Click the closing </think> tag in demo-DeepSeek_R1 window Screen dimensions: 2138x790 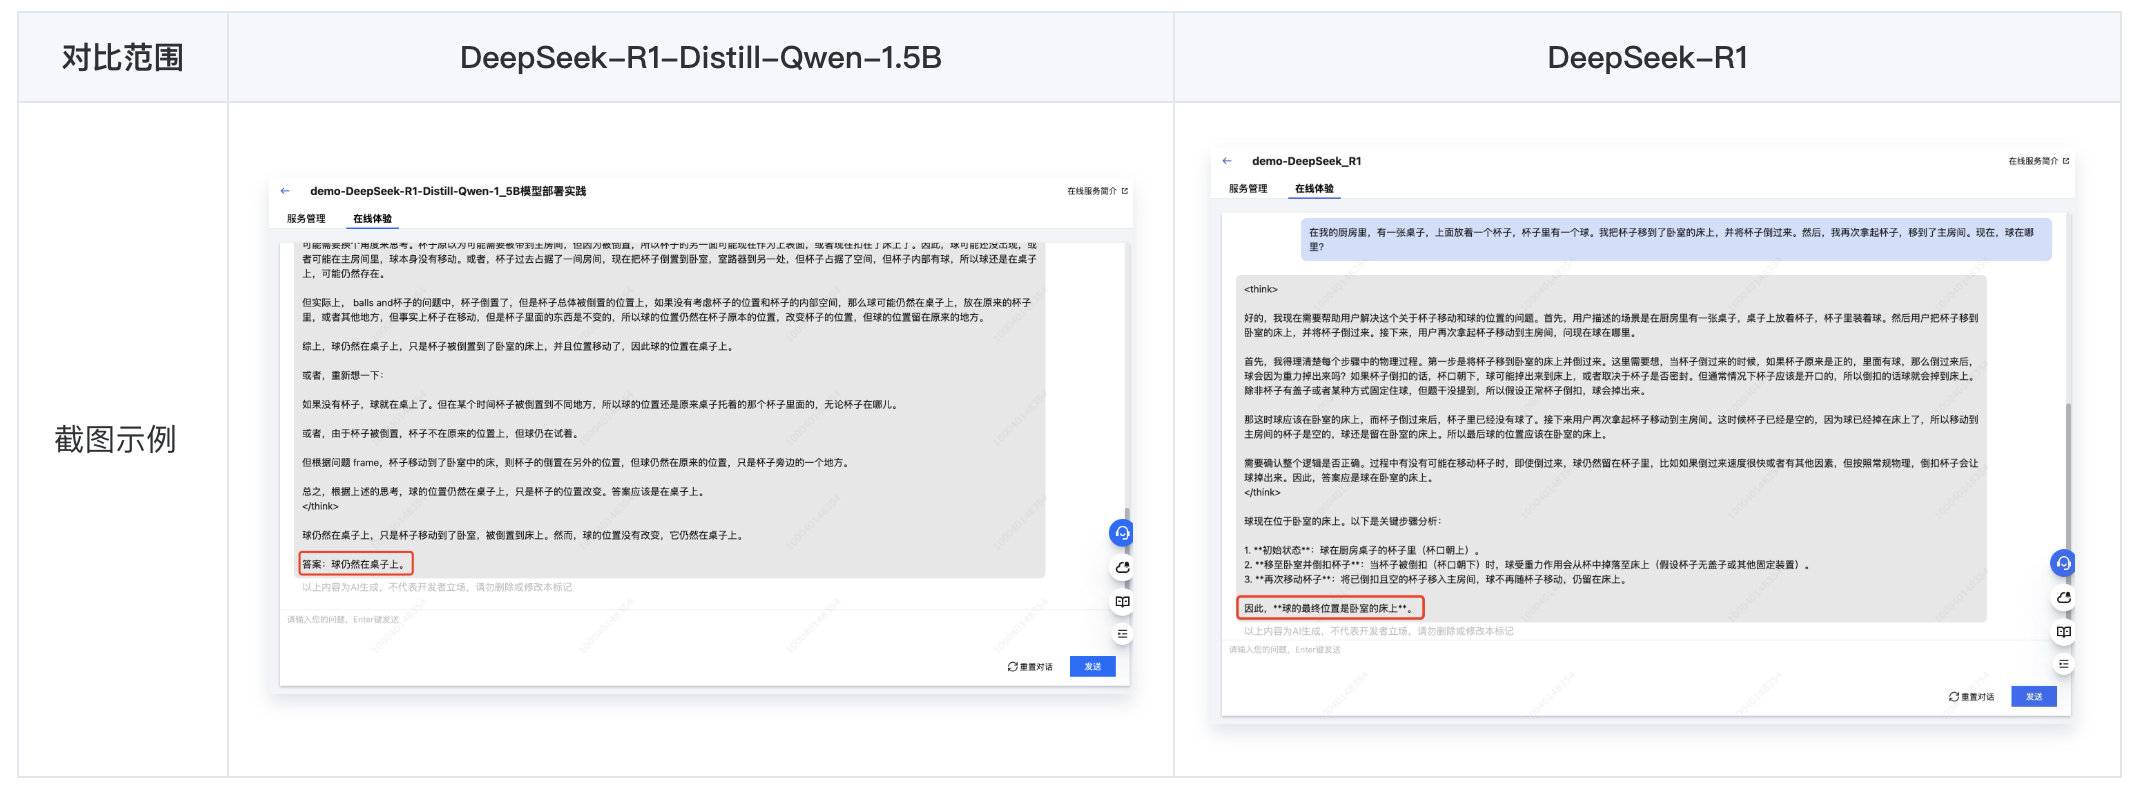(x=1262, y=492)
